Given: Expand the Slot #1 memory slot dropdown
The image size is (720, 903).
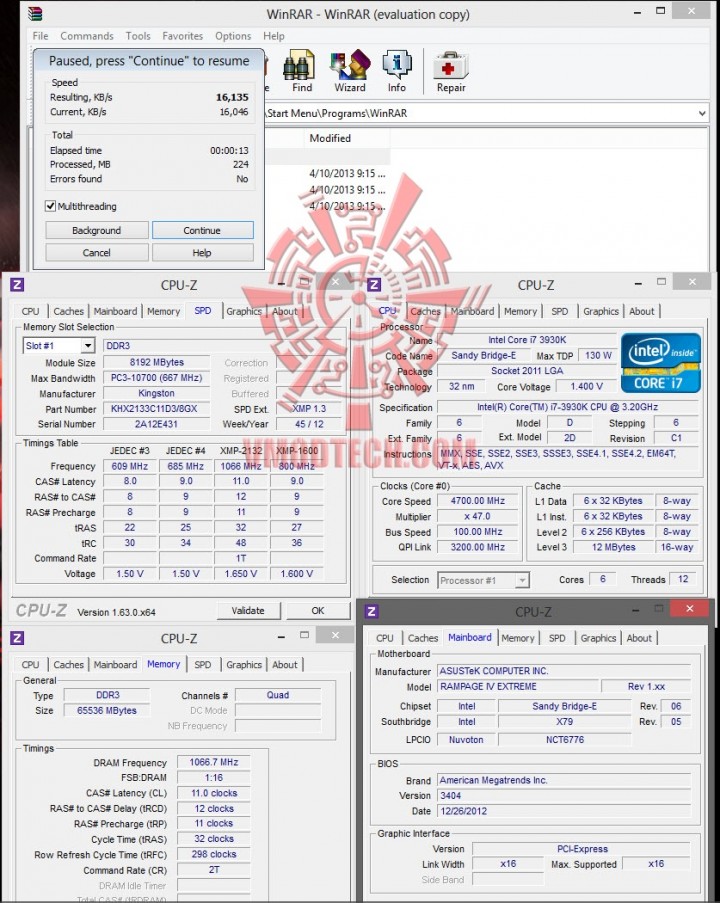Looking at the screenshot, I should (88, 346).
